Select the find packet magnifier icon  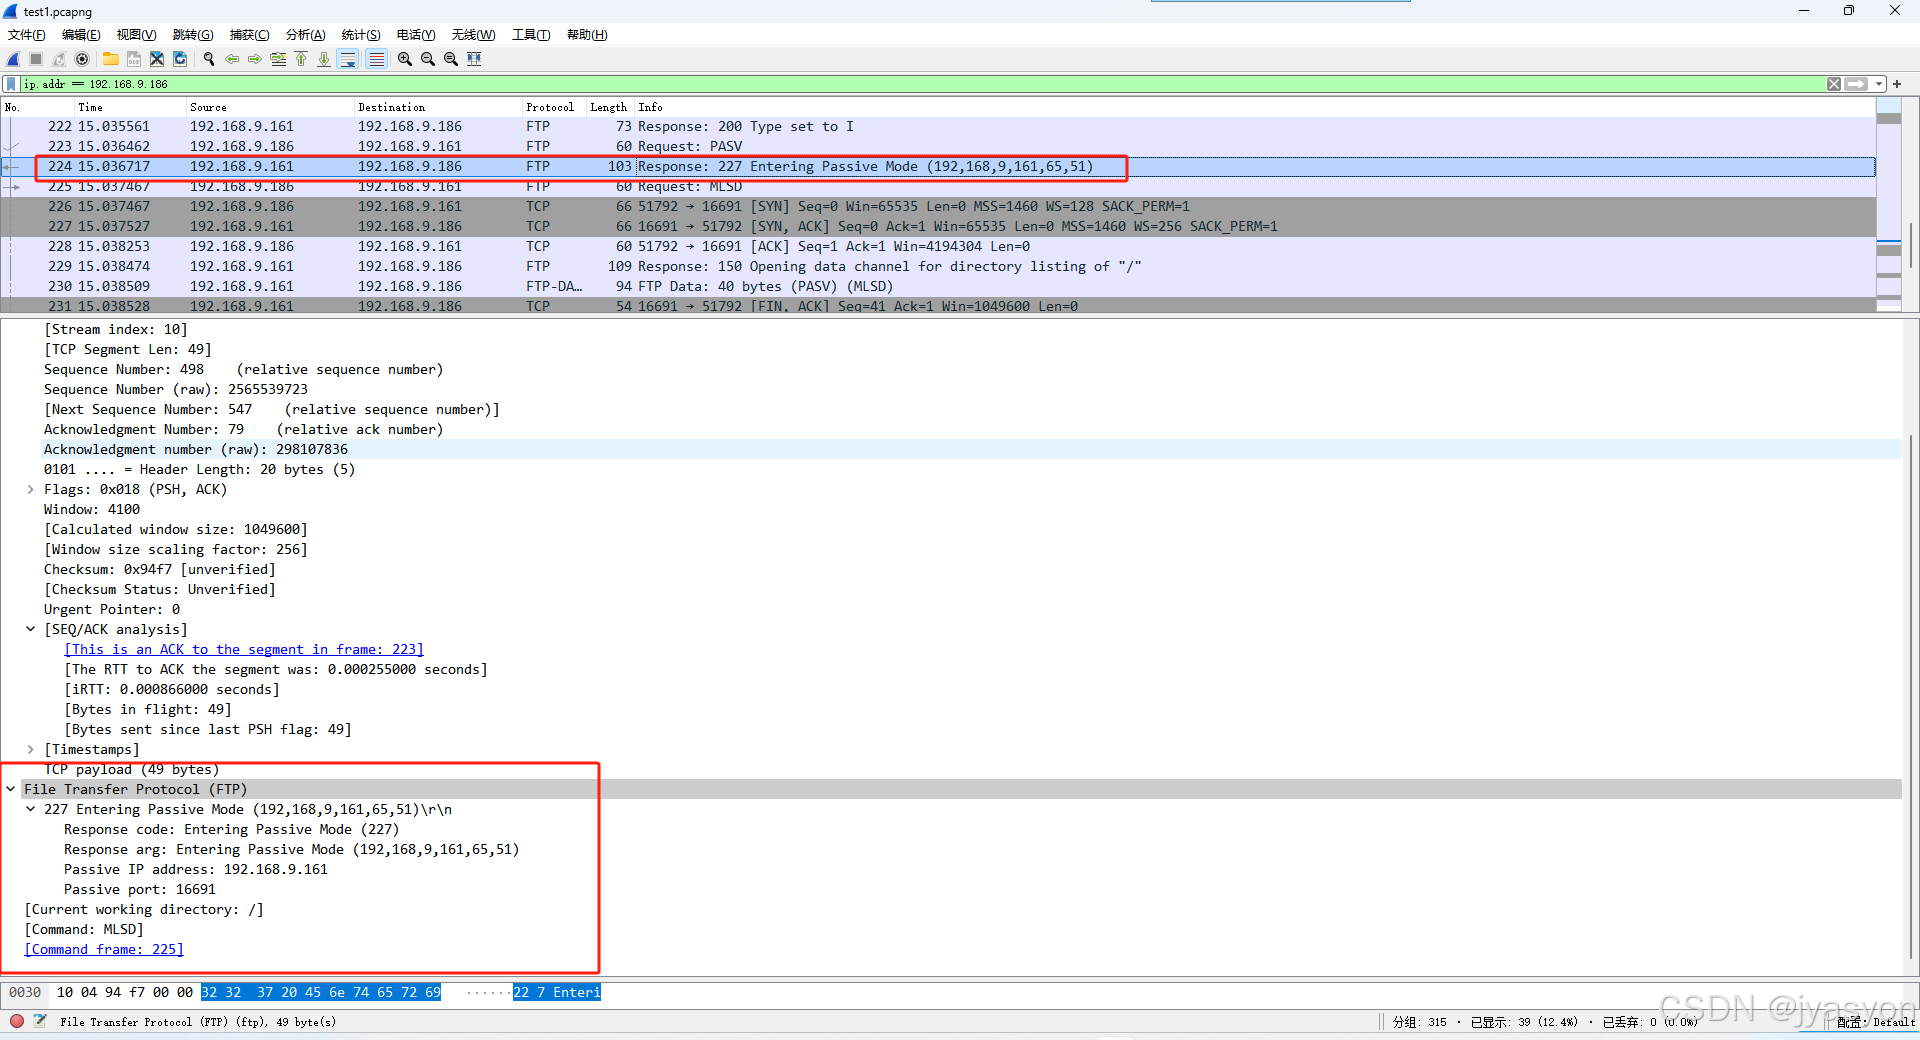click(x=208, y=59)
